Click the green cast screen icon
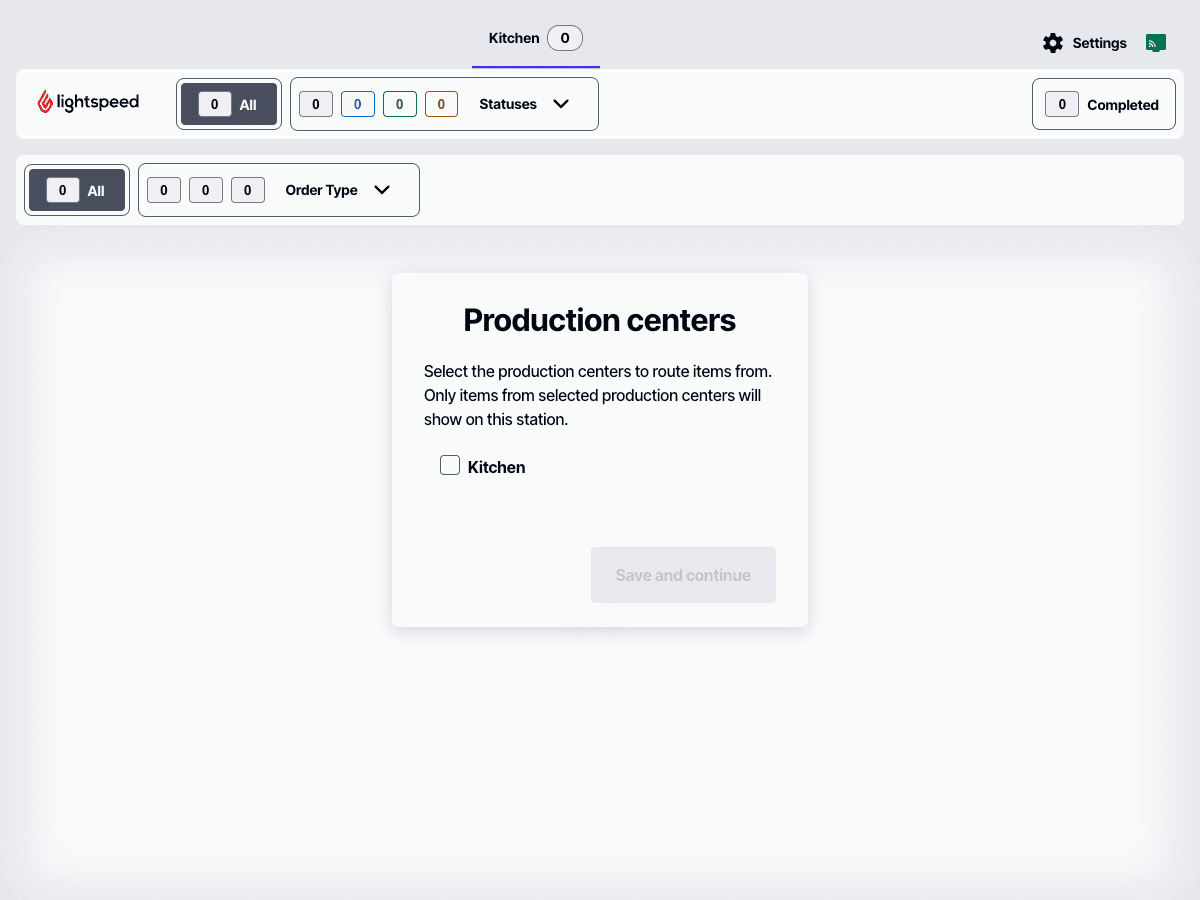Viewport: 1200px width, 900px height. click(x=1156, y=43)
